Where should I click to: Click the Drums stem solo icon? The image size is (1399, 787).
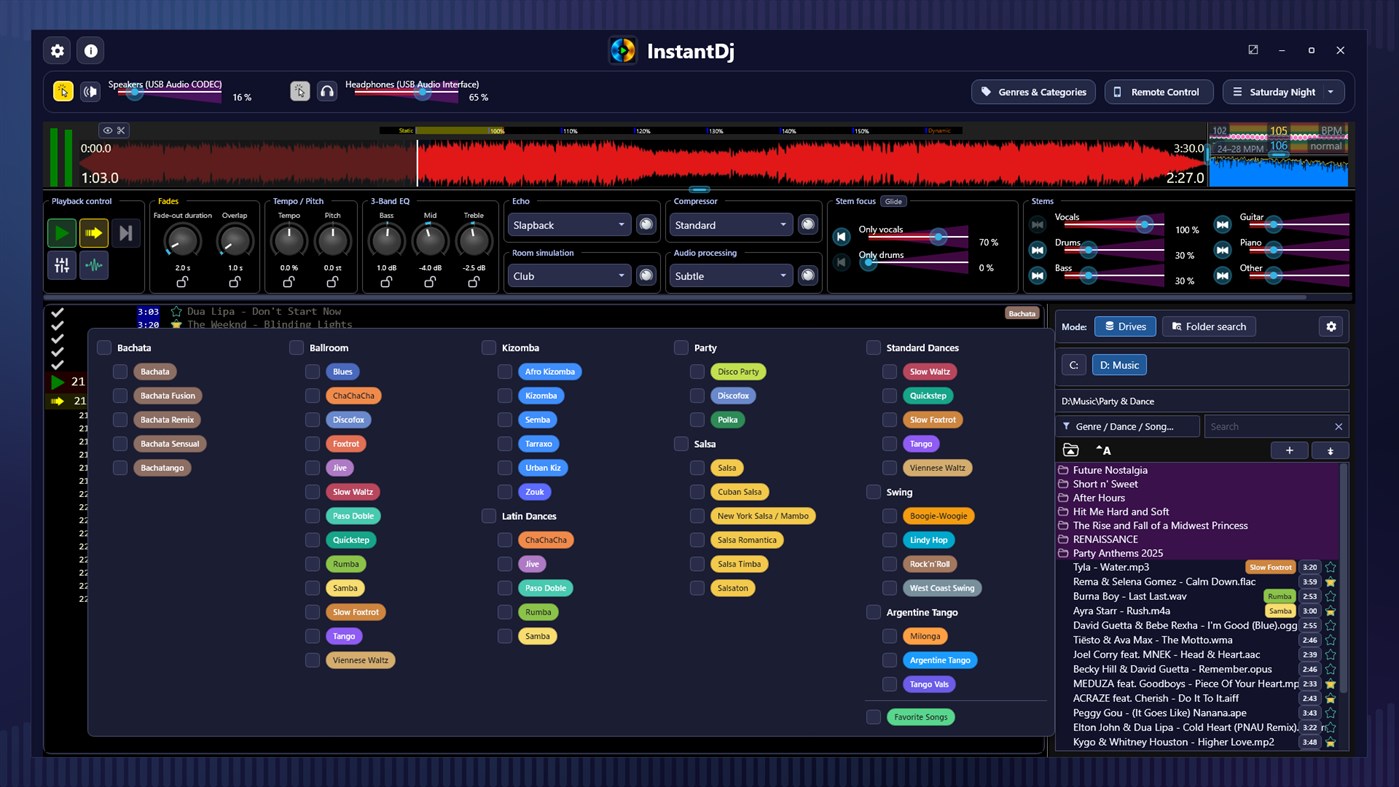pyautogui.click(x=1038, y=250)
